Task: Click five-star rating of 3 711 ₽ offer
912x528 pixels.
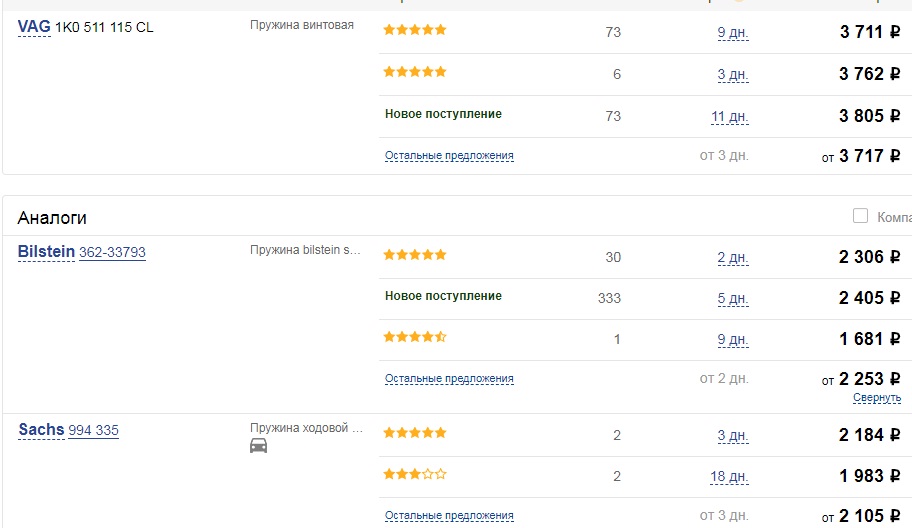Action: coord(415,30)
